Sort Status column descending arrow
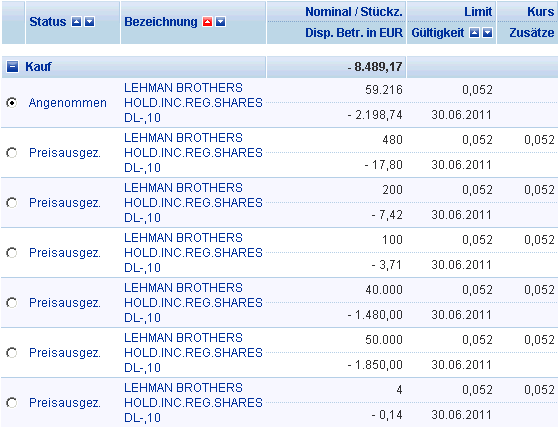The width and height of the screenshot is (558, 427). tap(90, 22)
